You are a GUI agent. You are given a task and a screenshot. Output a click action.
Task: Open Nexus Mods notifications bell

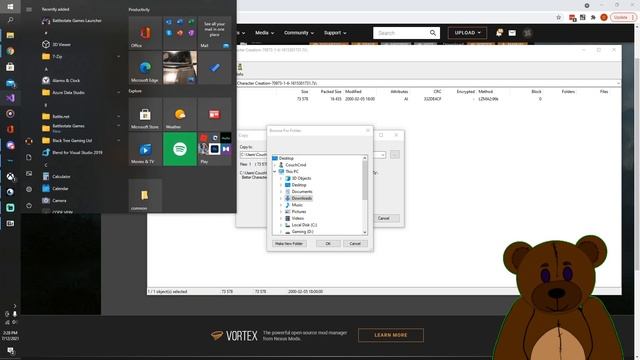(x=499, y=33)
